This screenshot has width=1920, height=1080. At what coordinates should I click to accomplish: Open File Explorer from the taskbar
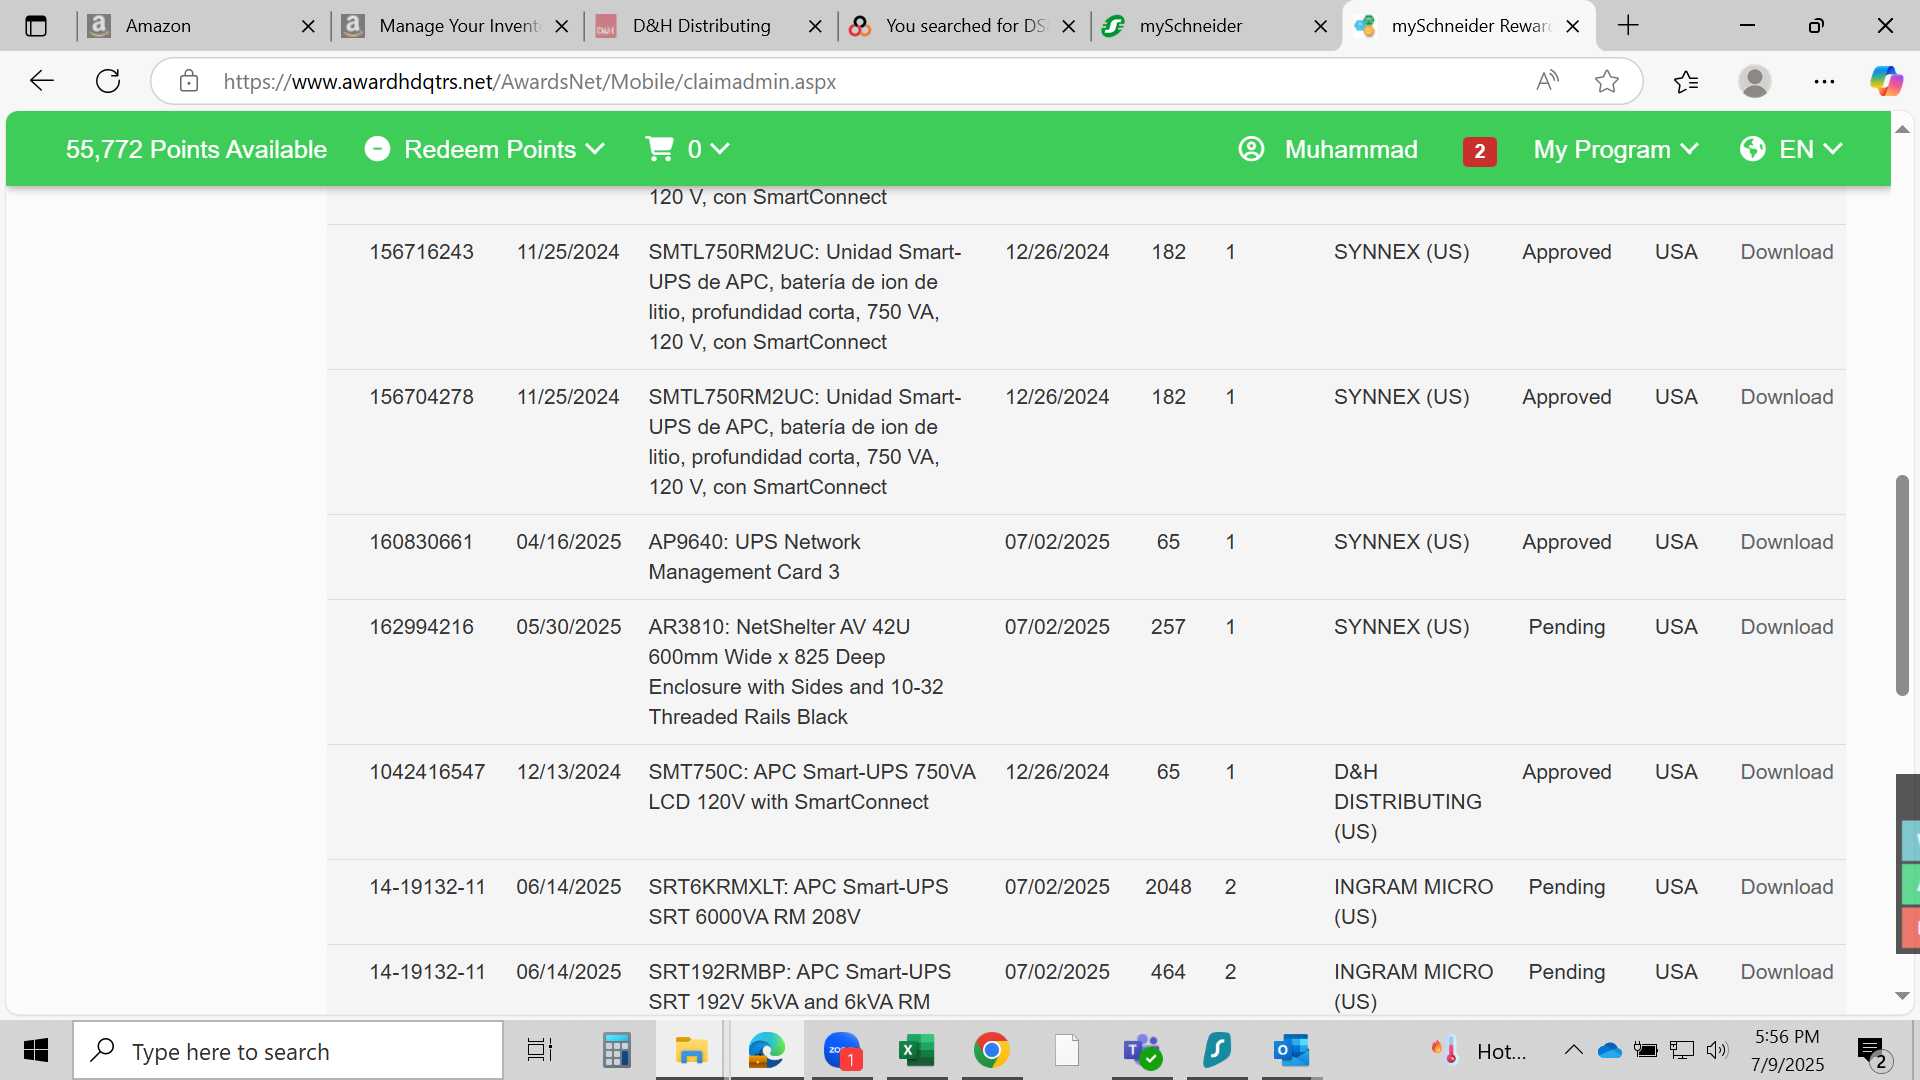pos(691,1050)
